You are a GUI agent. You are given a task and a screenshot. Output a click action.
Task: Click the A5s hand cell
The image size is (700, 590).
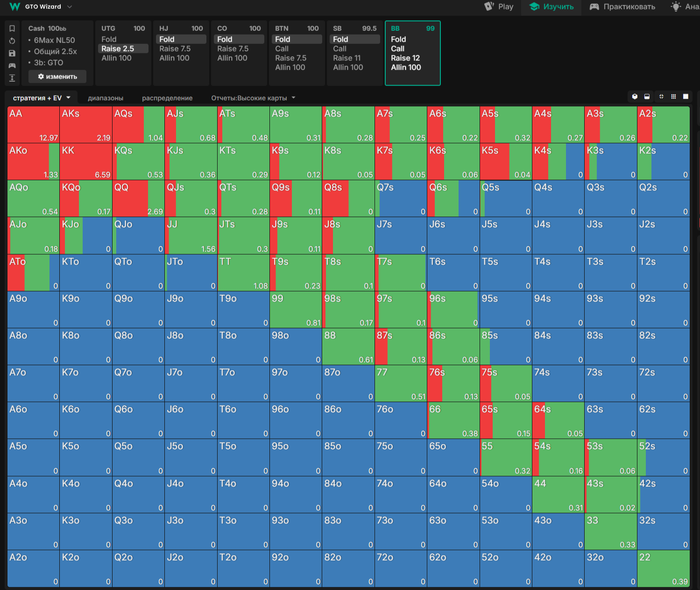(x=506, y=125)
